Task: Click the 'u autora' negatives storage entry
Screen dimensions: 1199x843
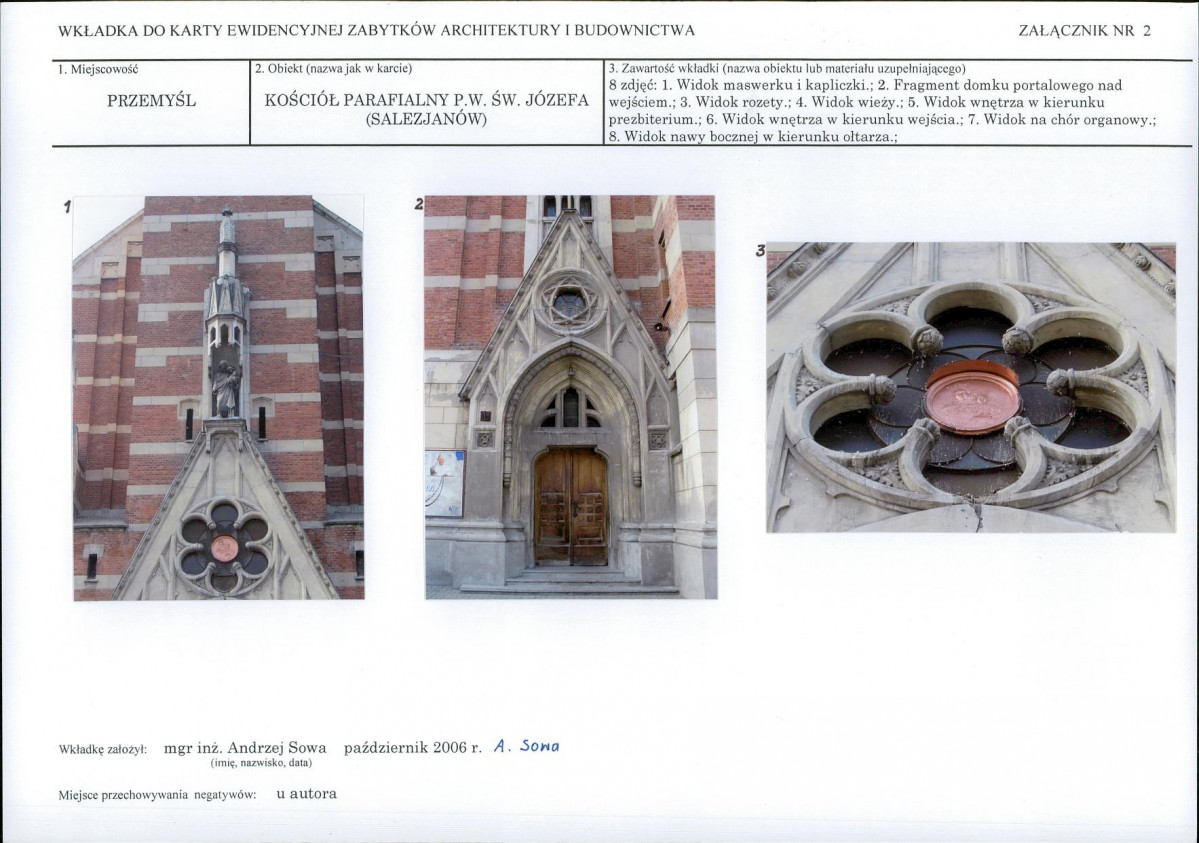Action: [307, 794]
